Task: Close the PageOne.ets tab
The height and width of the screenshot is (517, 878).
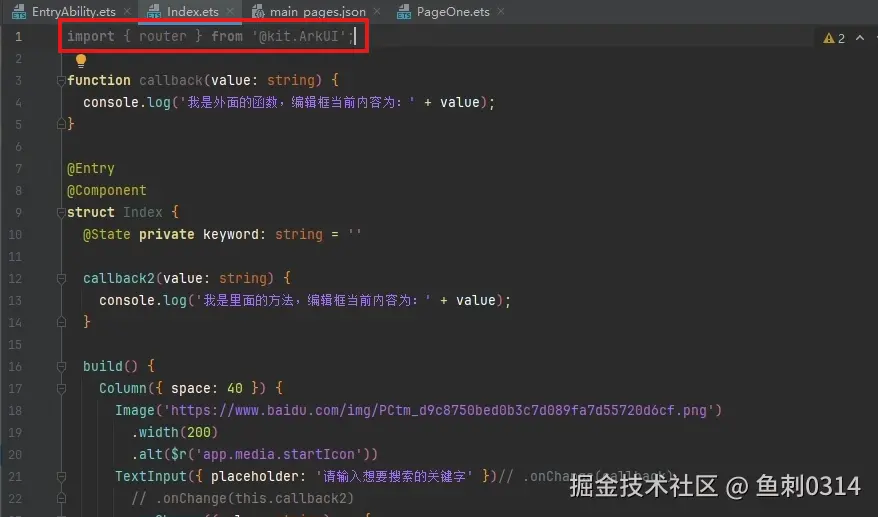Action: coord(501,11)
